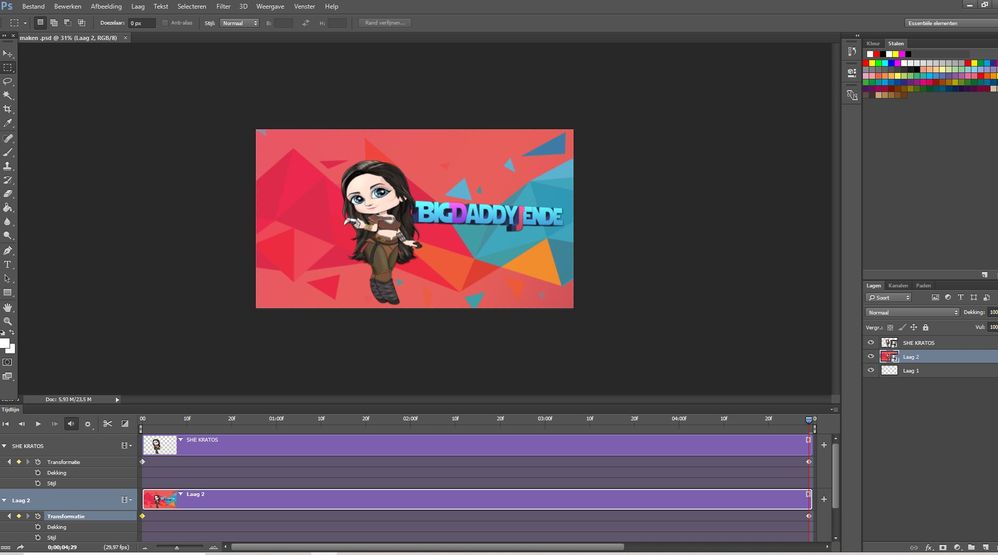Select the Paint Bucket tool

click(x=8, y=208)
